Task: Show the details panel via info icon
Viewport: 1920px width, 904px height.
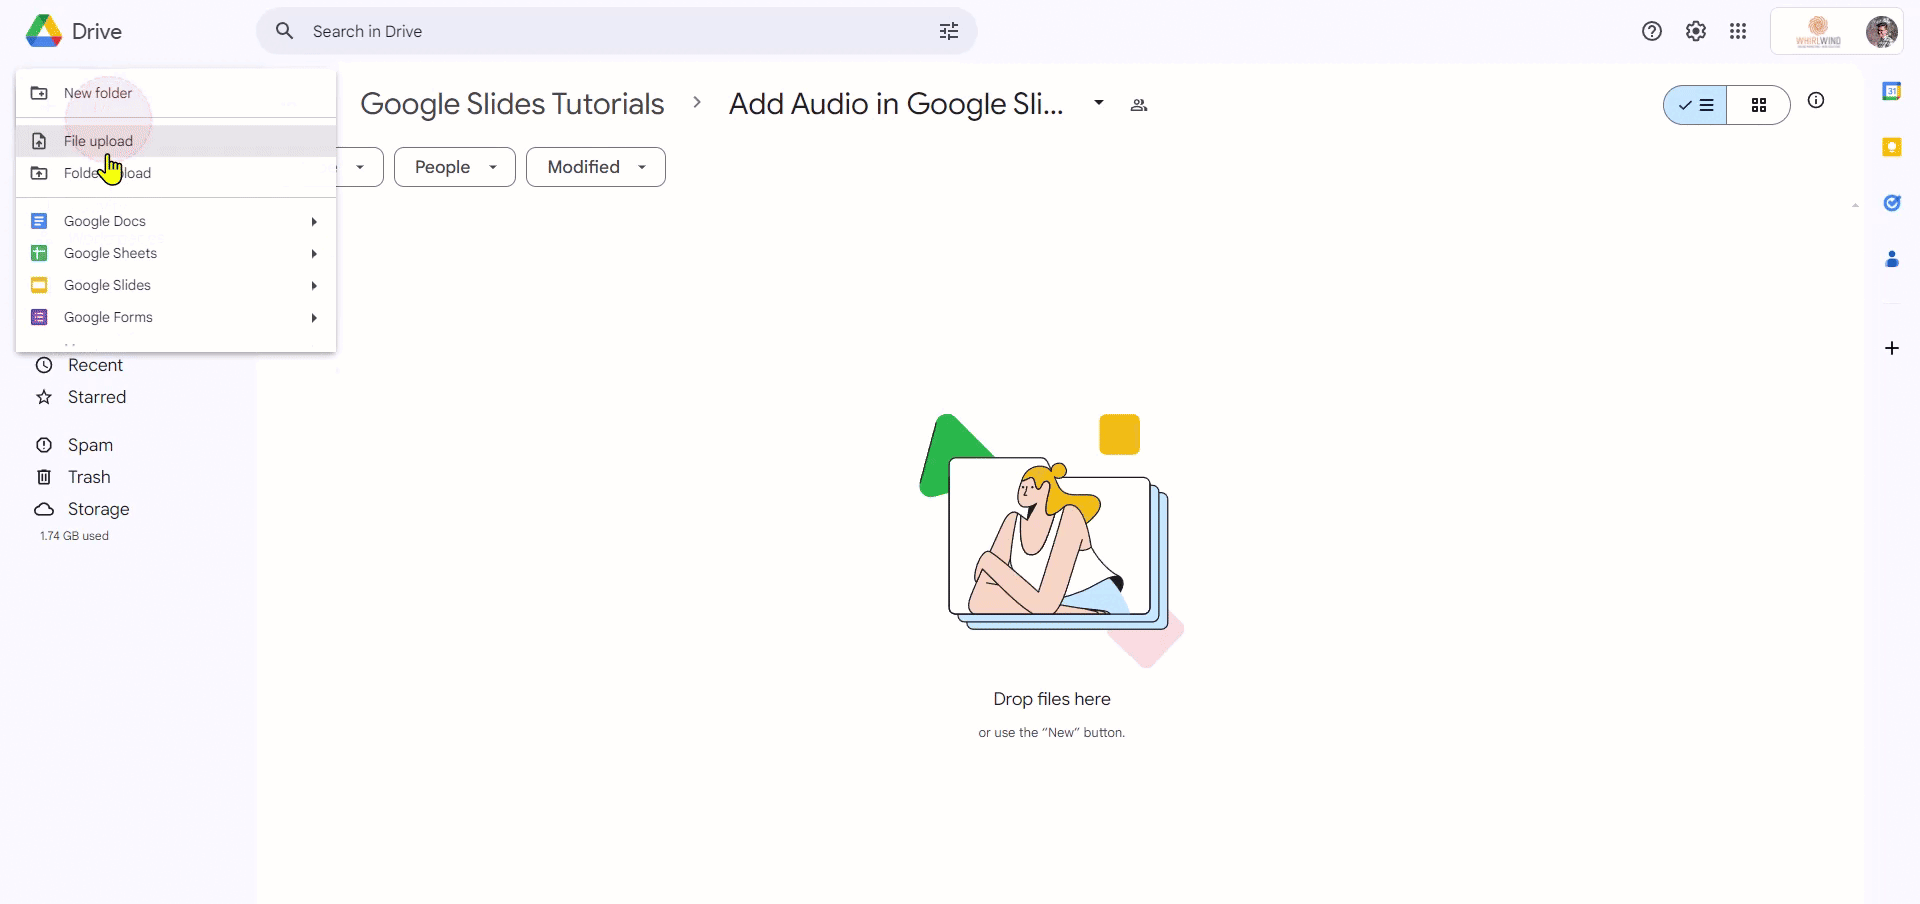Action: point(1818,101)
